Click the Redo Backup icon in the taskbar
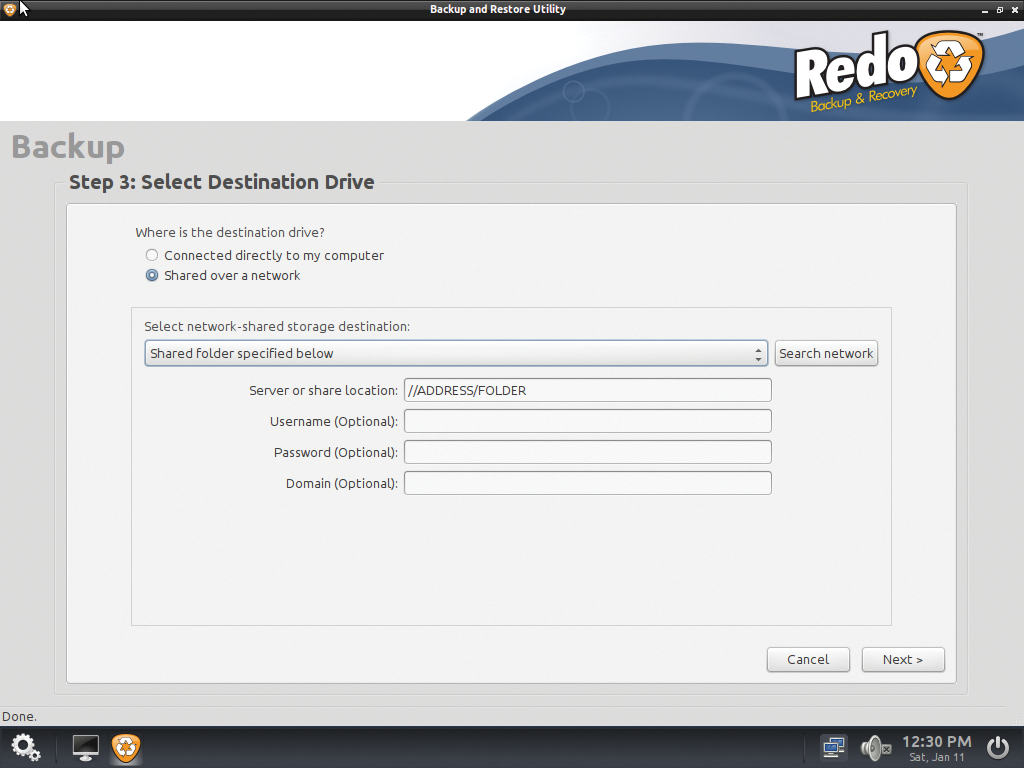This screenshot has height=768, width=1024. pos(125,747)
